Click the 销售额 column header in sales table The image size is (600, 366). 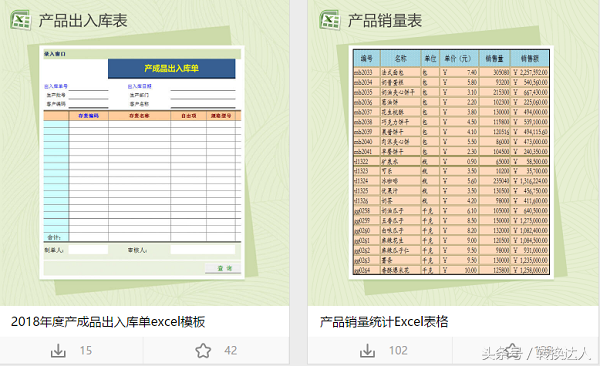[530, 59]
